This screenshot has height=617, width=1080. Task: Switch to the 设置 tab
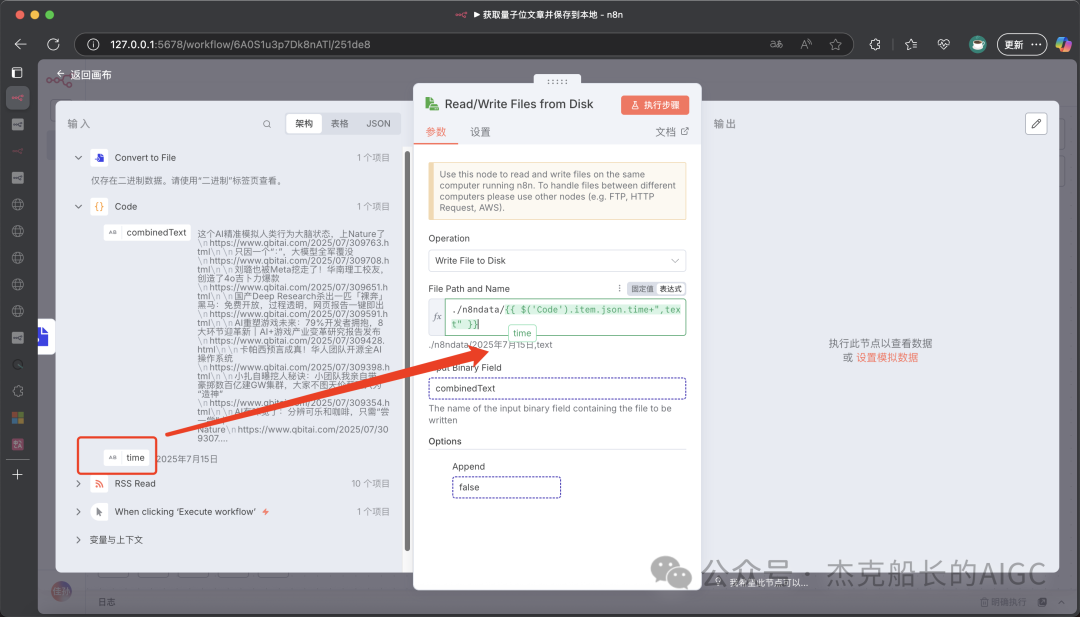(480, 132)
